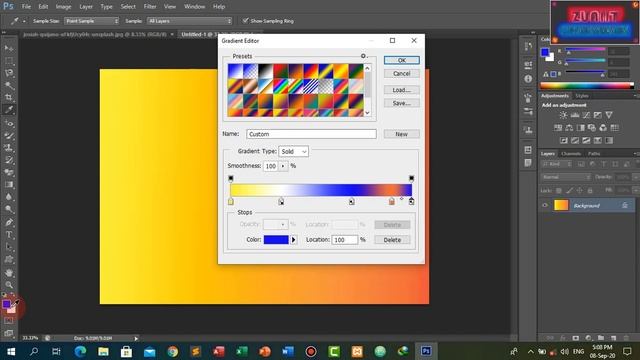Open the Filter menu
Image resolution: width=640 pixels, height=360 pixels.
point(150,7)
